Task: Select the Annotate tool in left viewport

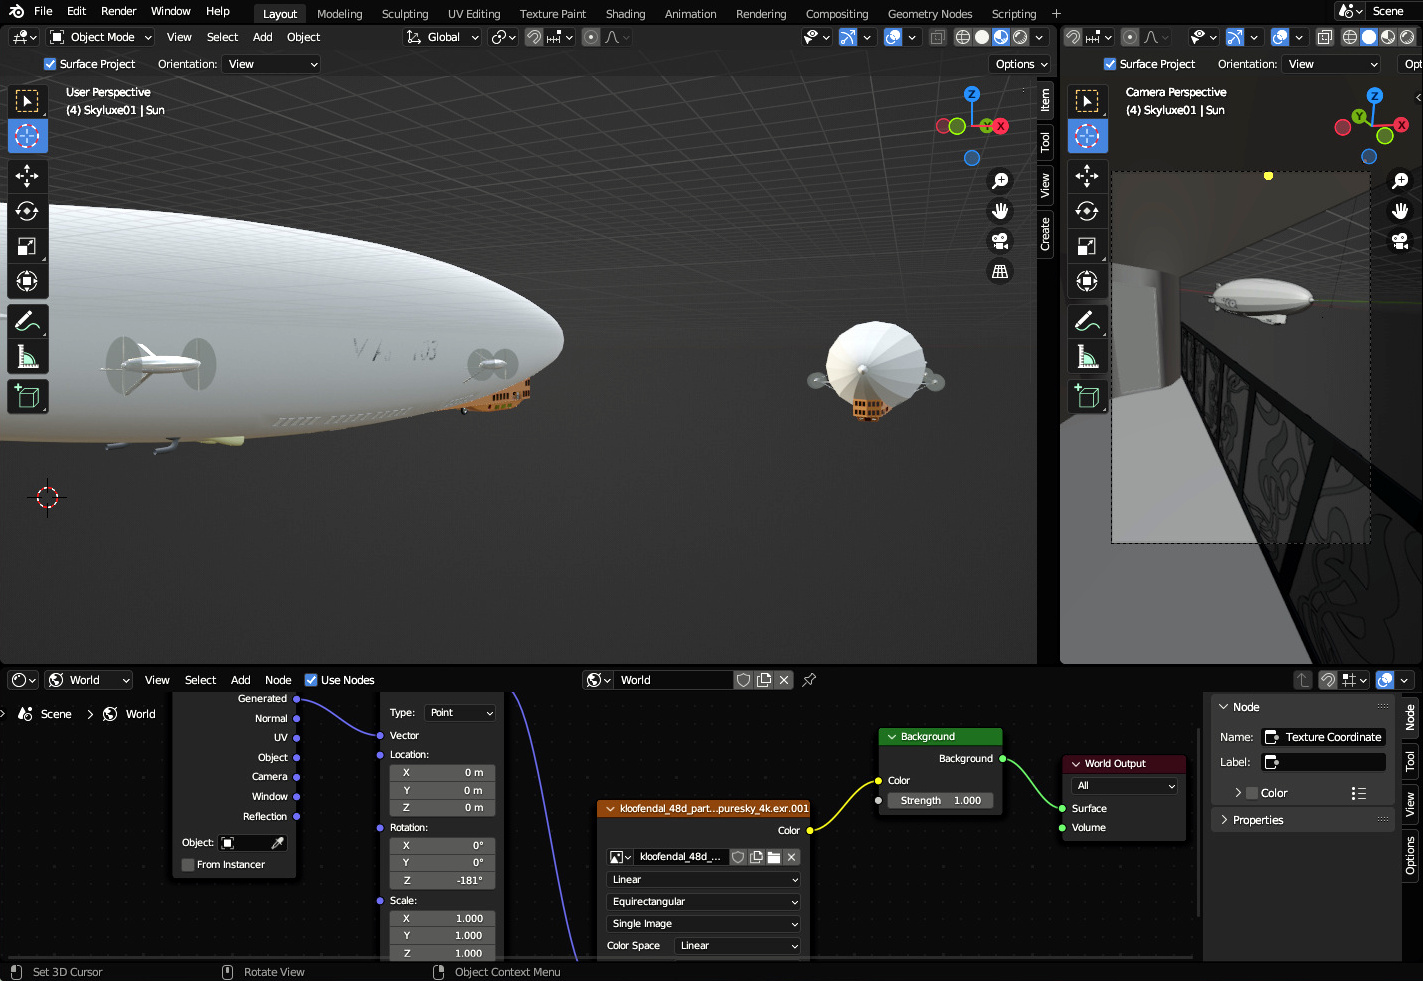Action: [27, 321]
